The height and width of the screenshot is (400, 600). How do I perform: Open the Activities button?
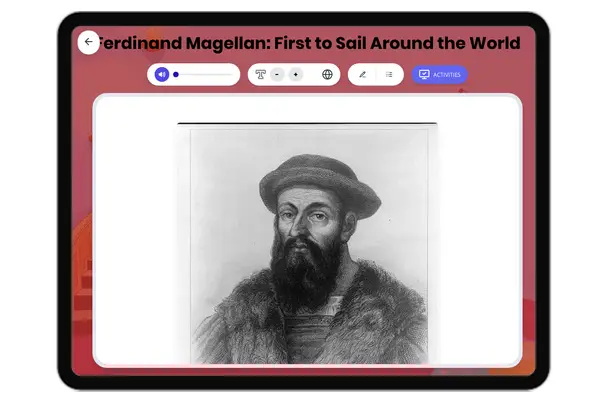point(439,74)
